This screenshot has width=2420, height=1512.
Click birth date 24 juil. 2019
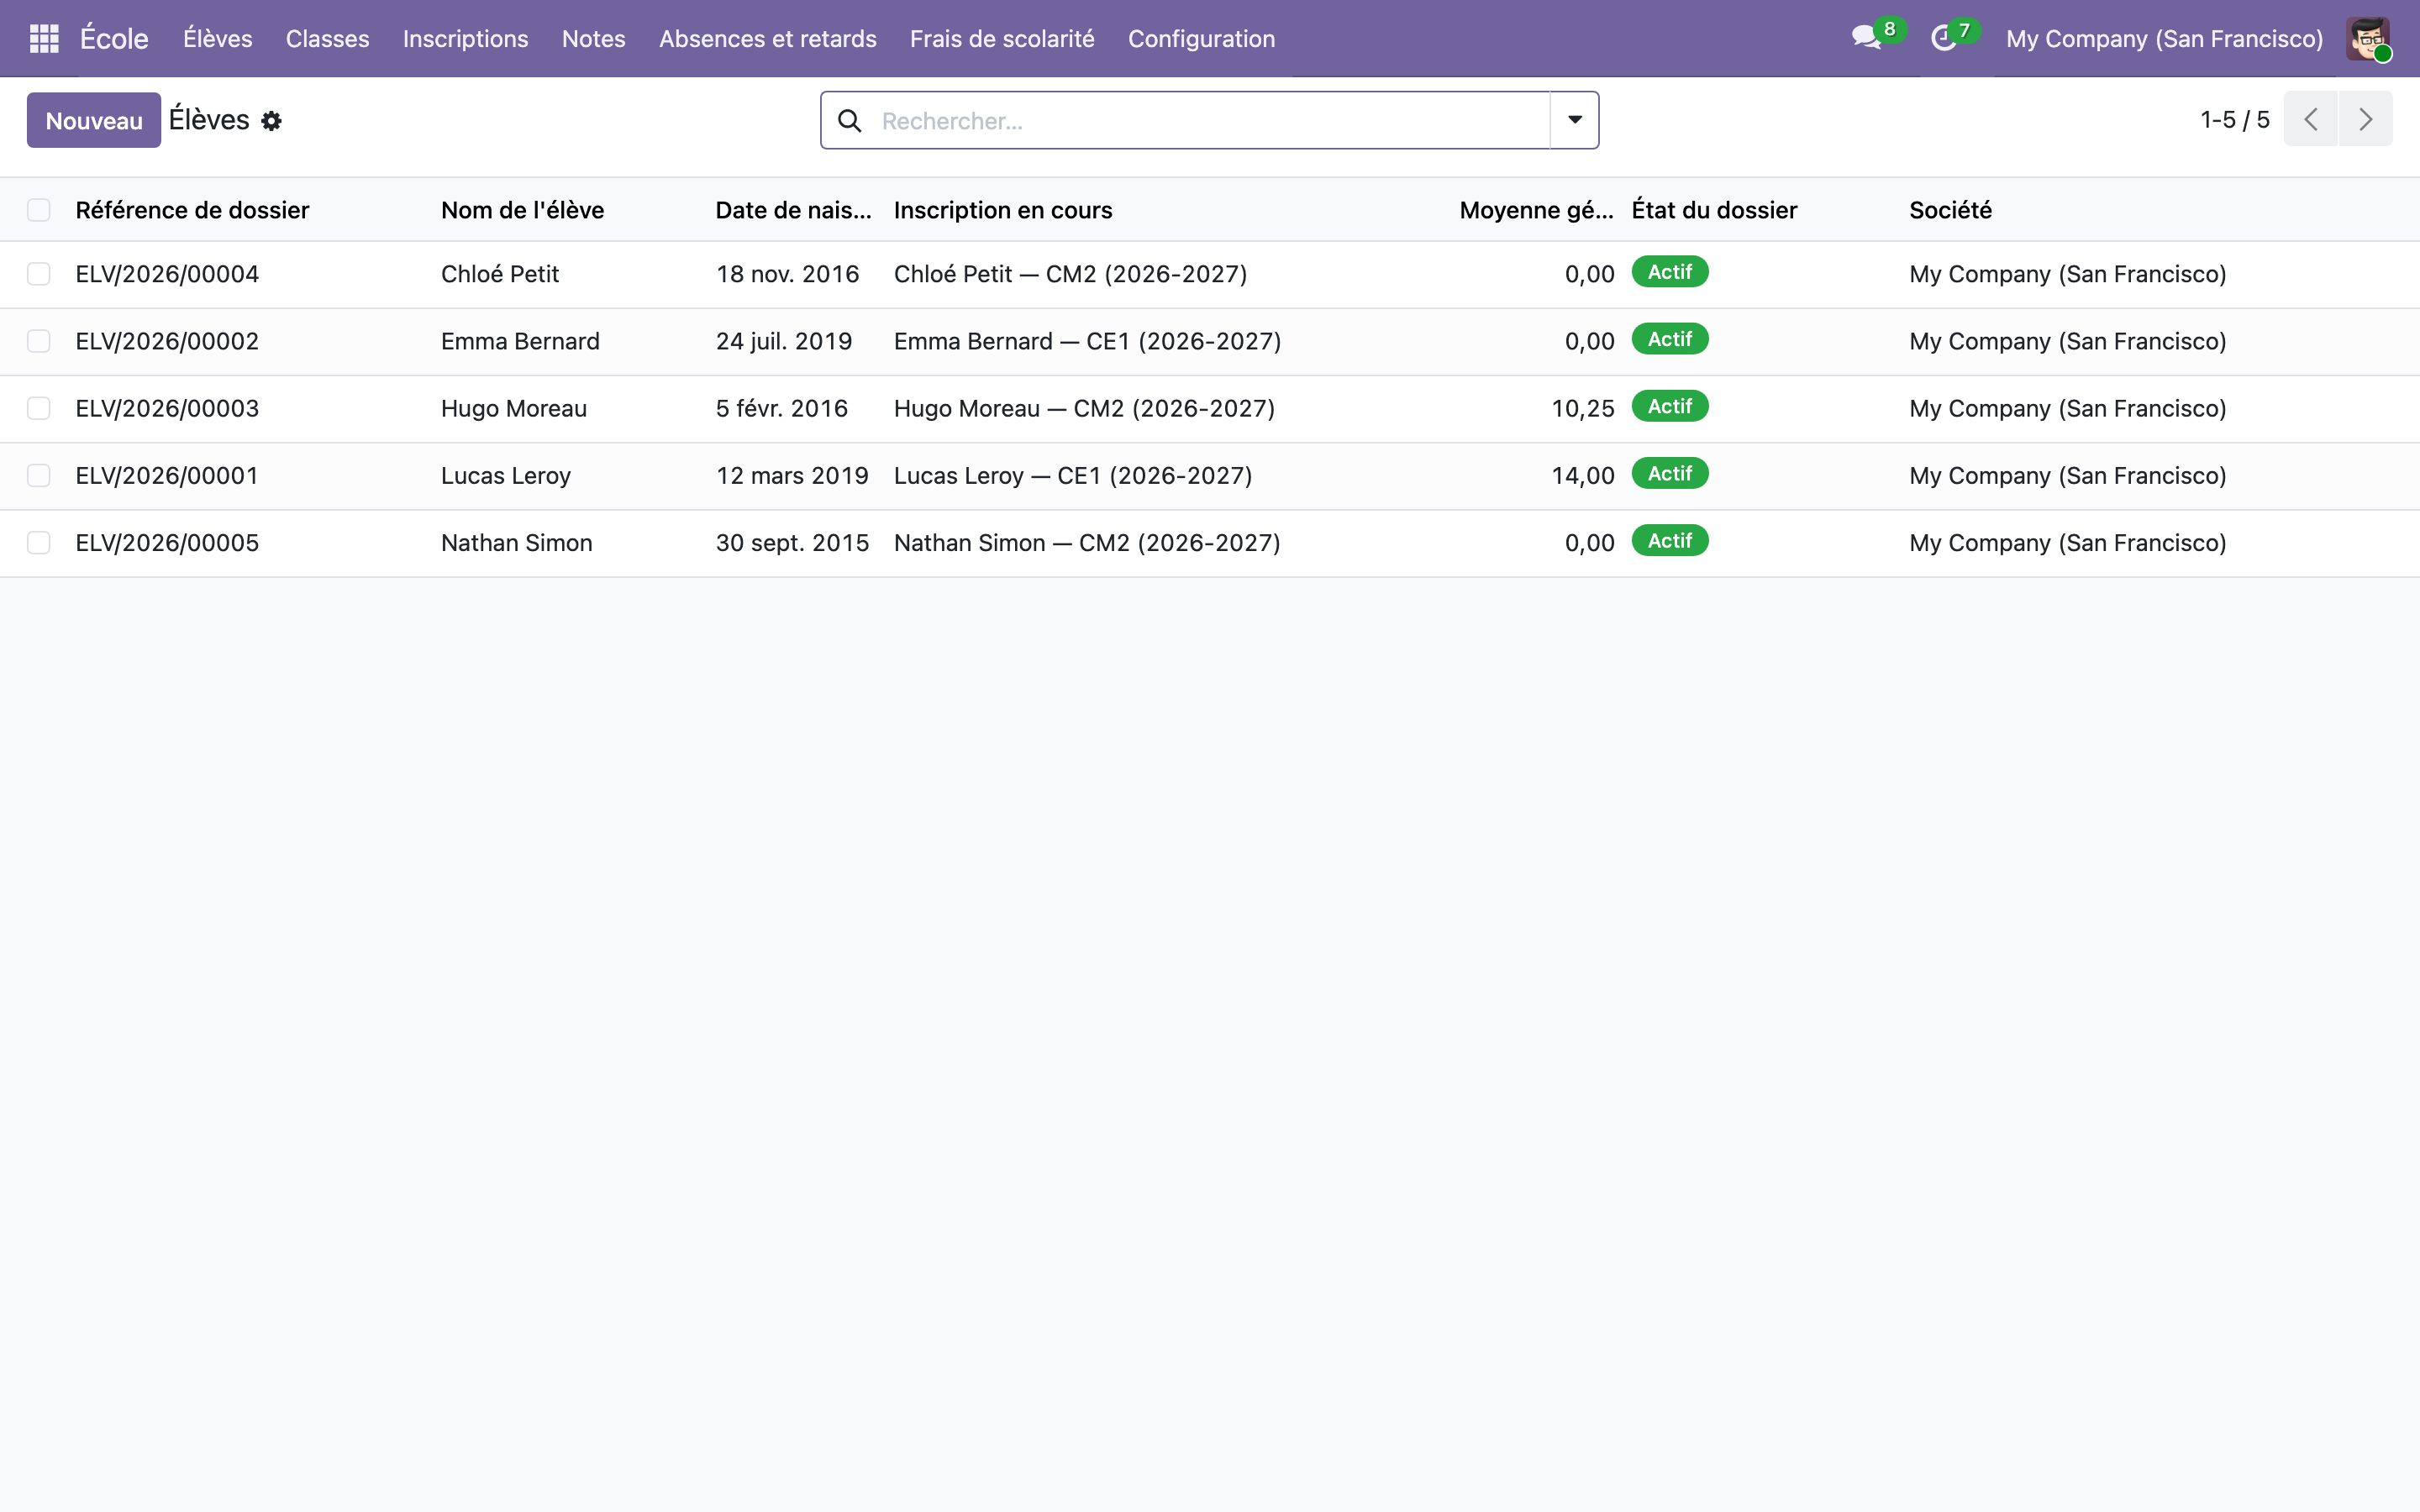pos(784,341)
